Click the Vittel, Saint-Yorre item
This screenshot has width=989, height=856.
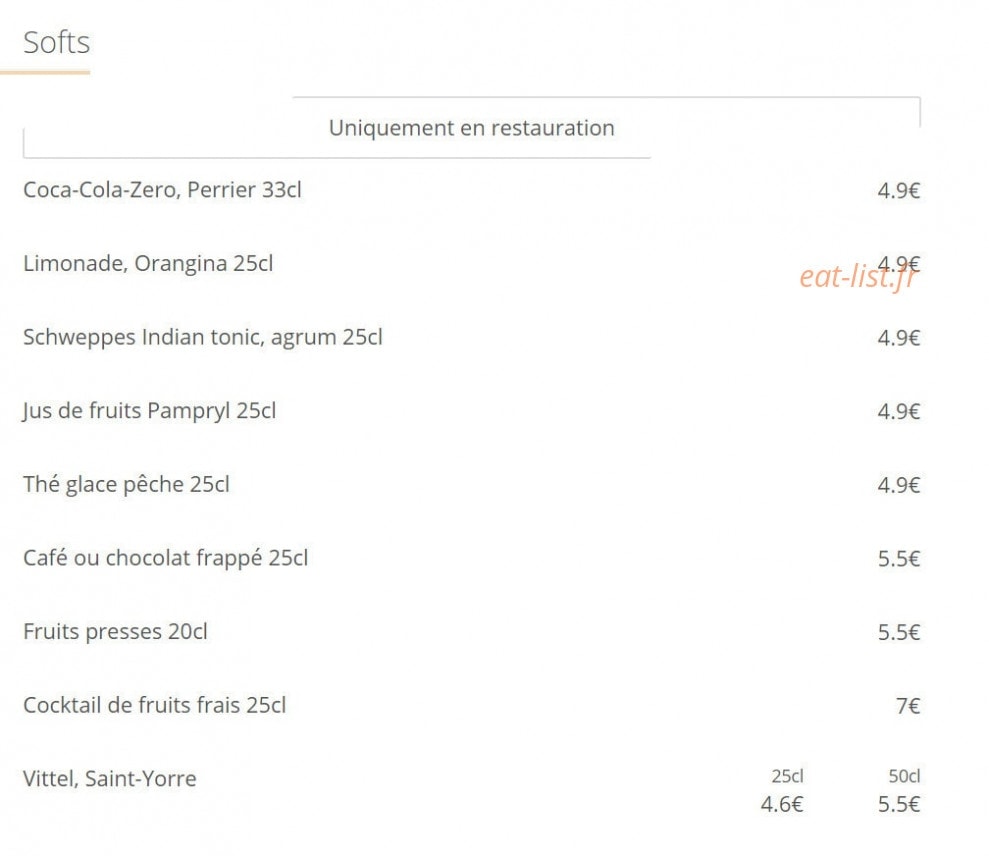click(x=110, y=779)
